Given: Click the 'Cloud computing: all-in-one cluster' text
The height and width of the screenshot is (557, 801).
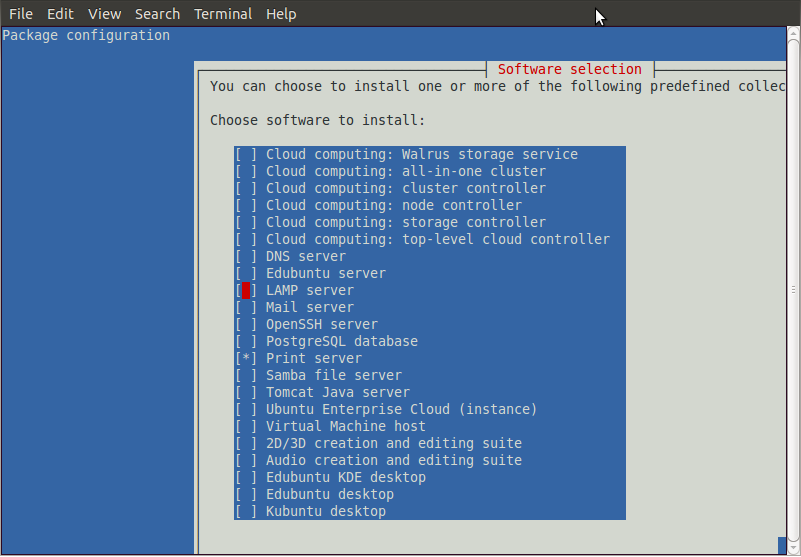Looking at the screenshot, I should (x=406, y=171).
